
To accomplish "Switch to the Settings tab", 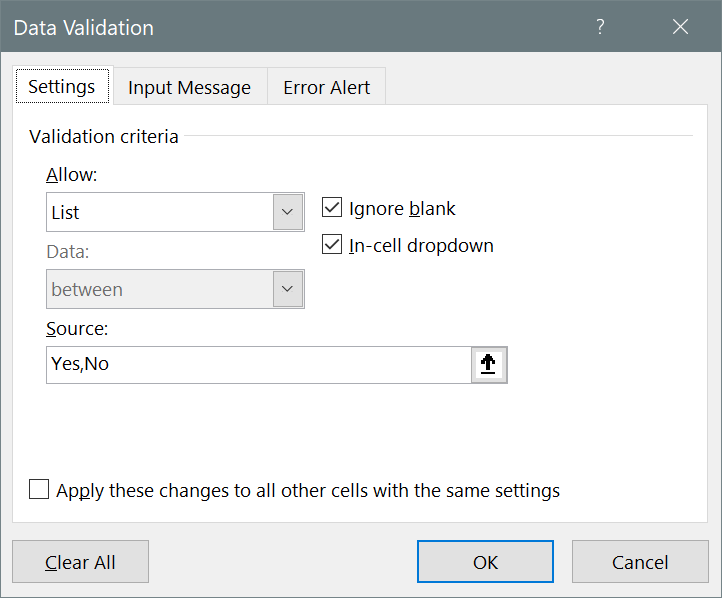I will pos(61,86).
